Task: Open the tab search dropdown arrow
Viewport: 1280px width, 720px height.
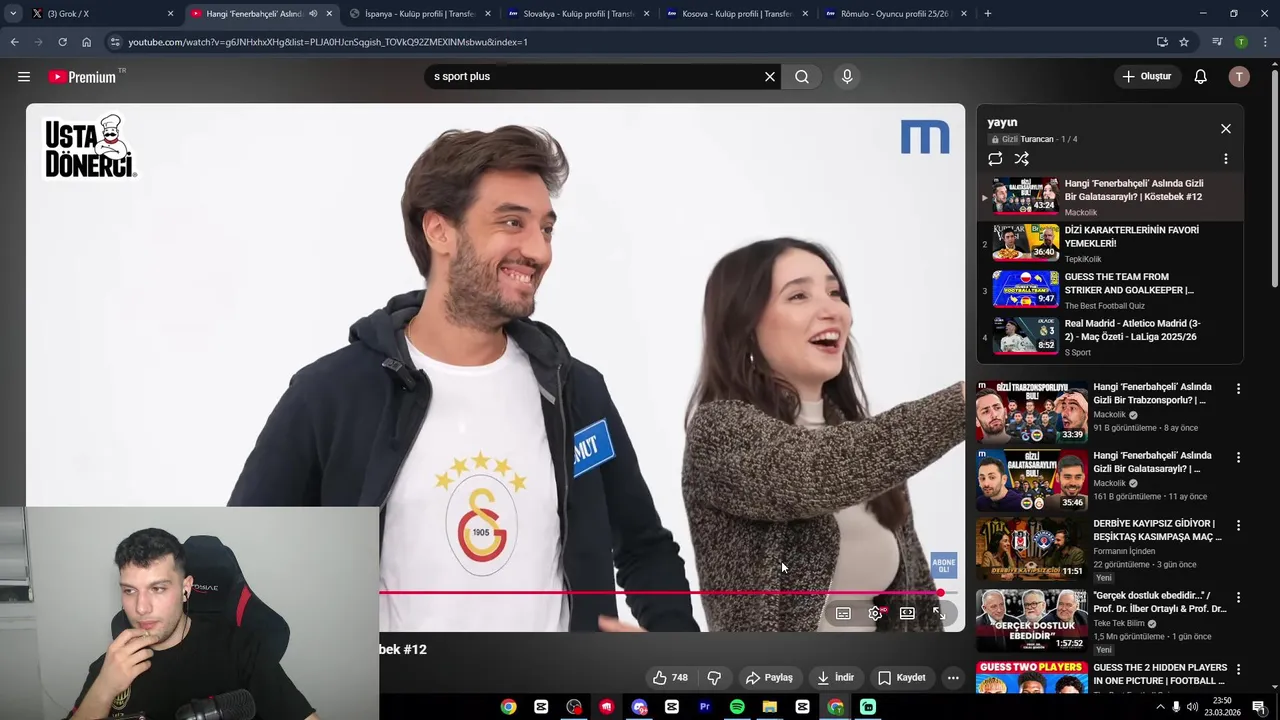Action: coord(12,14)
